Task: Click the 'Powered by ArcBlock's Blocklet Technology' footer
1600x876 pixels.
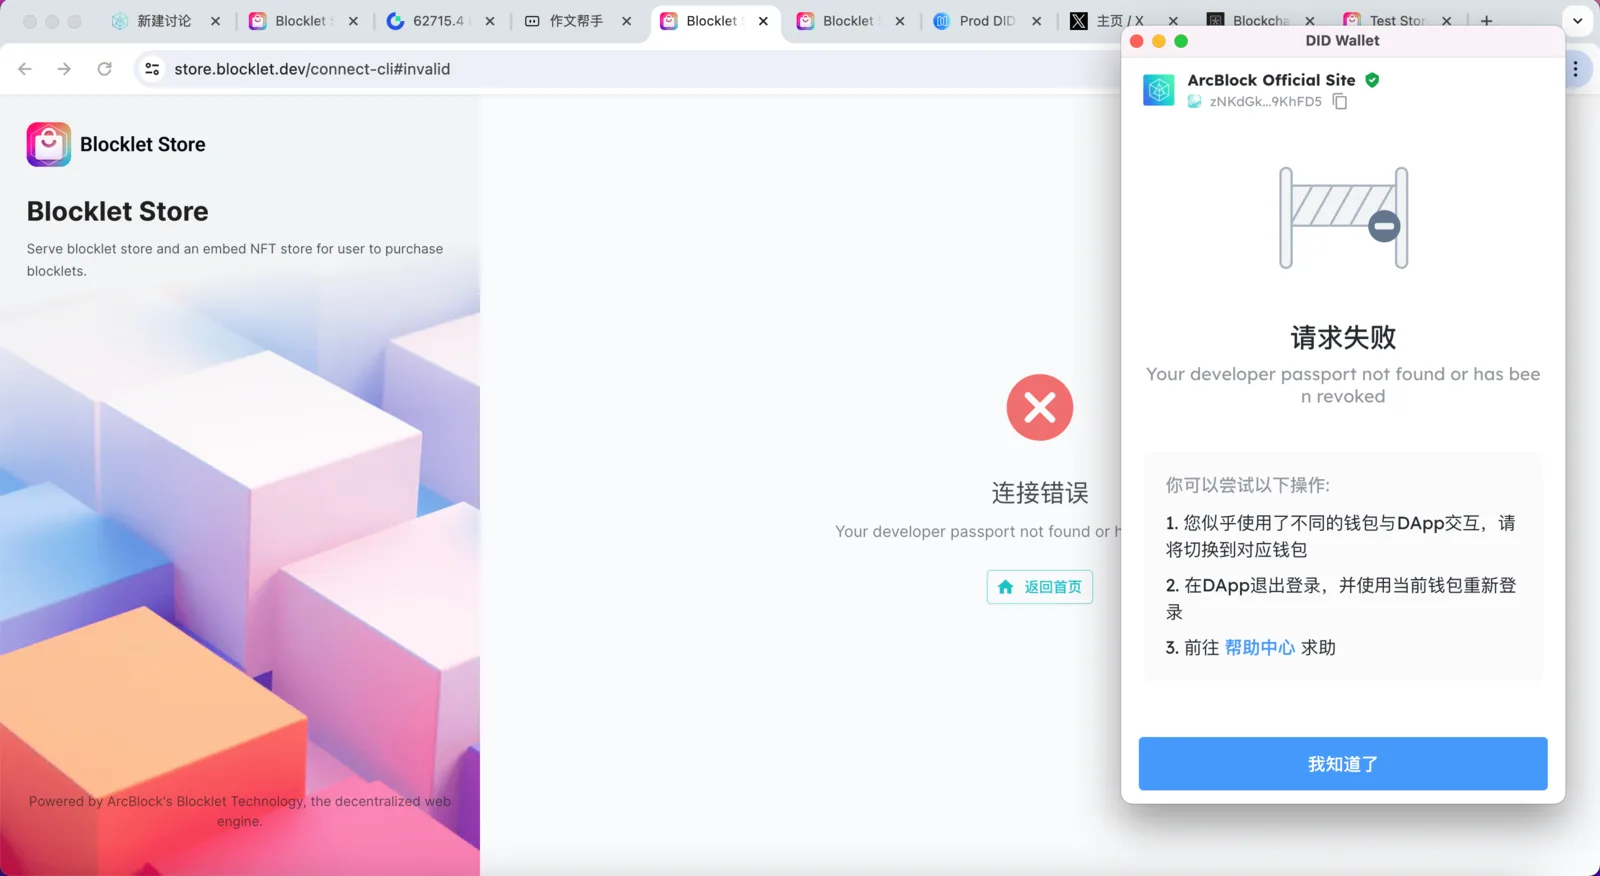Action: point(240,811)
